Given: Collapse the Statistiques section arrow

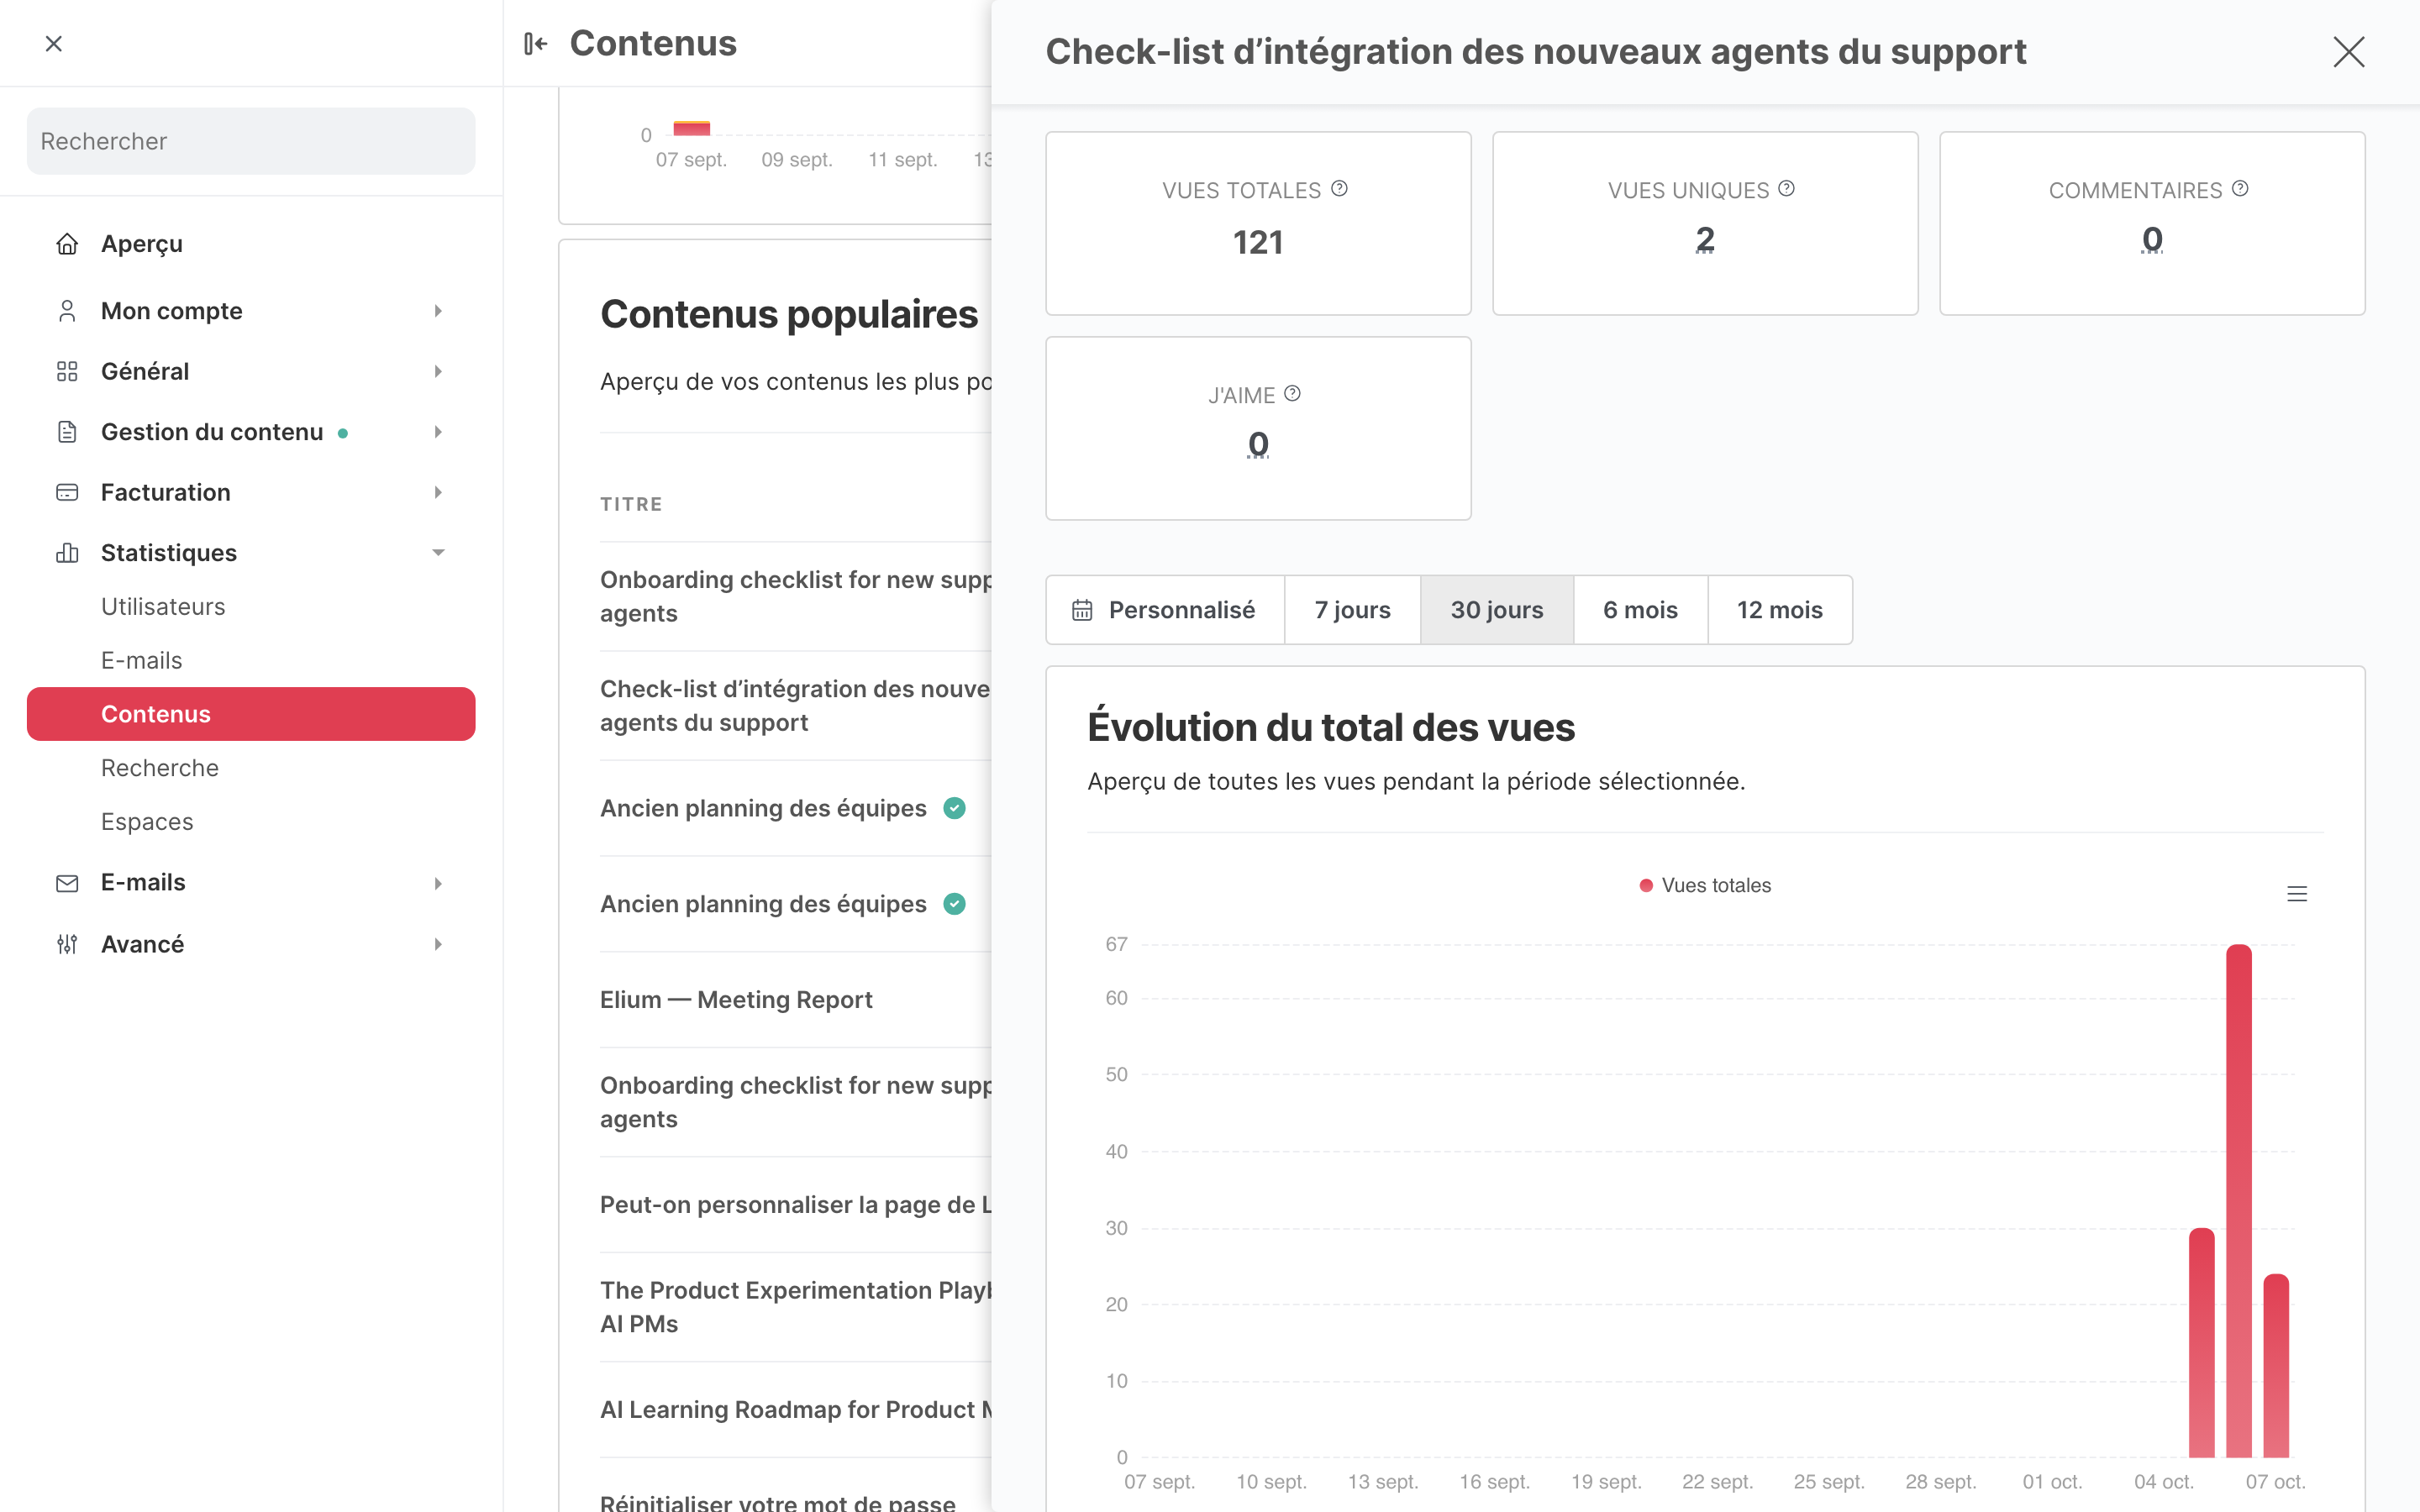Looking at the screenshot, I should click(438, 553).
